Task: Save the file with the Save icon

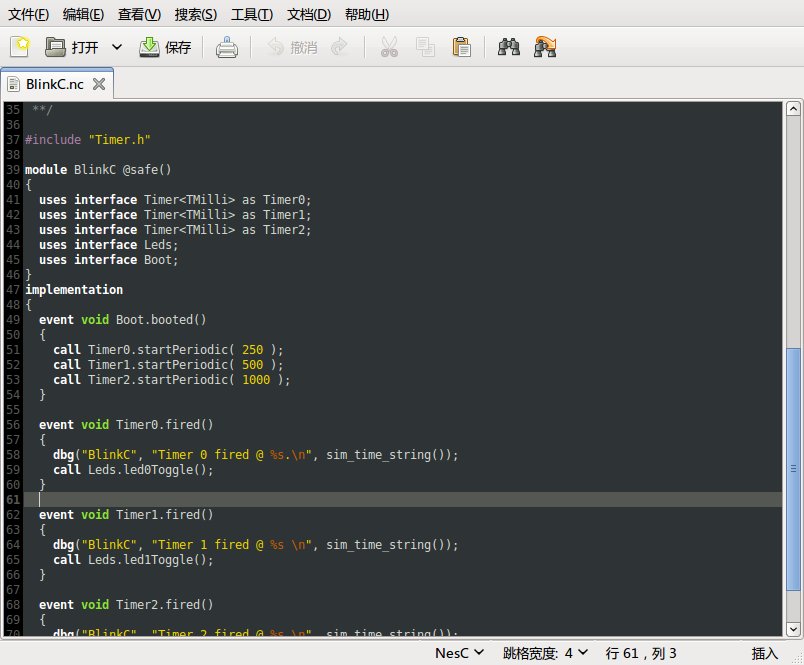Action: click(x=148, y=47)
